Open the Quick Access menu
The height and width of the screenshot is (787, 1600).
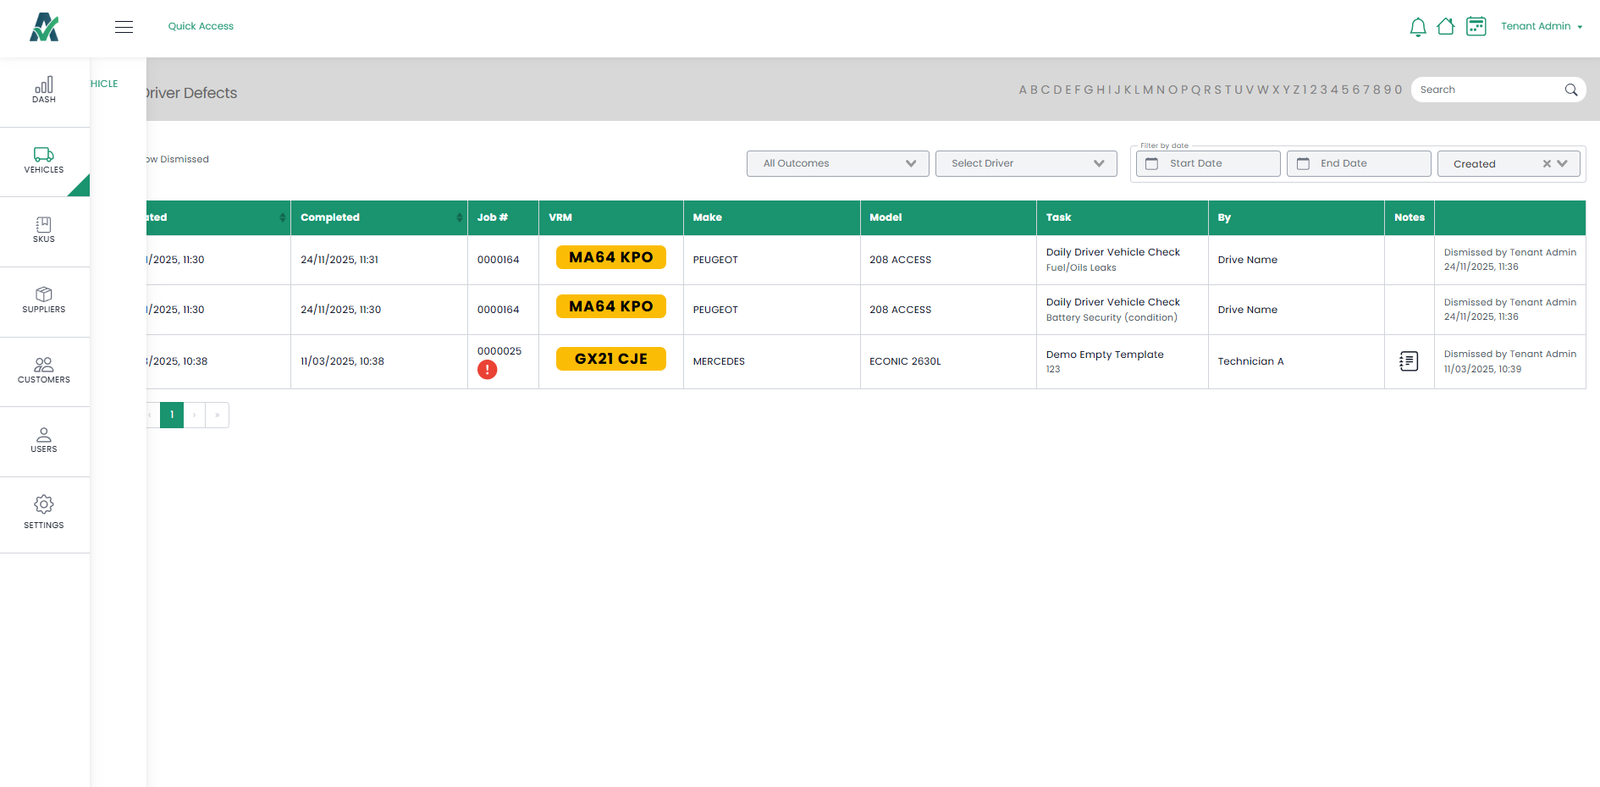click(200, 27)
